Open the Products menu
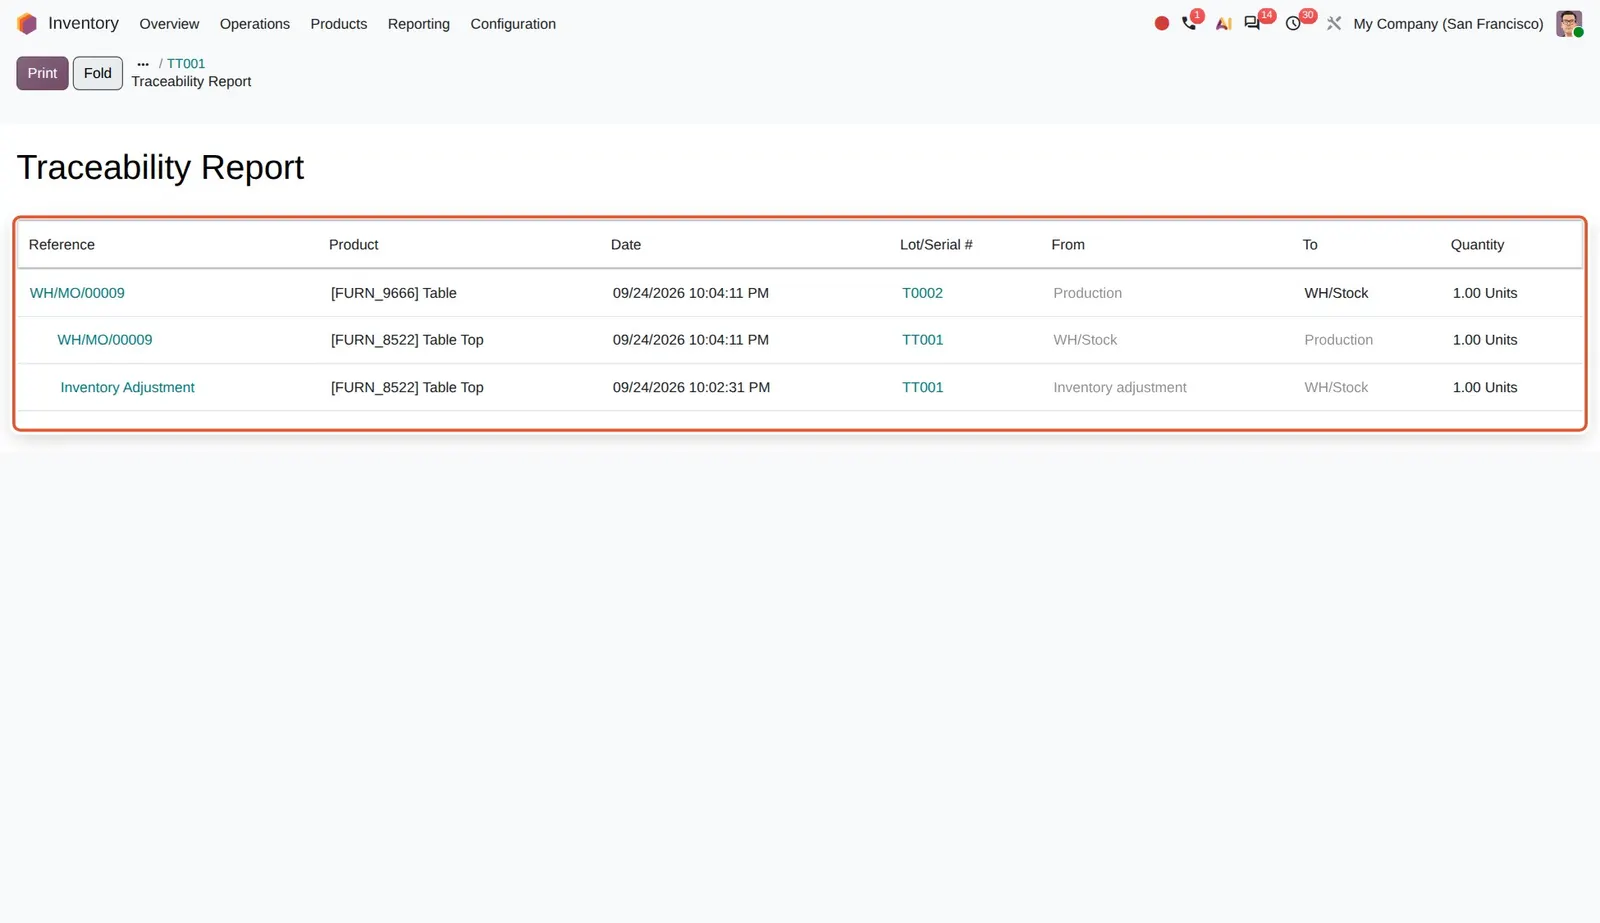 [339, 24]
